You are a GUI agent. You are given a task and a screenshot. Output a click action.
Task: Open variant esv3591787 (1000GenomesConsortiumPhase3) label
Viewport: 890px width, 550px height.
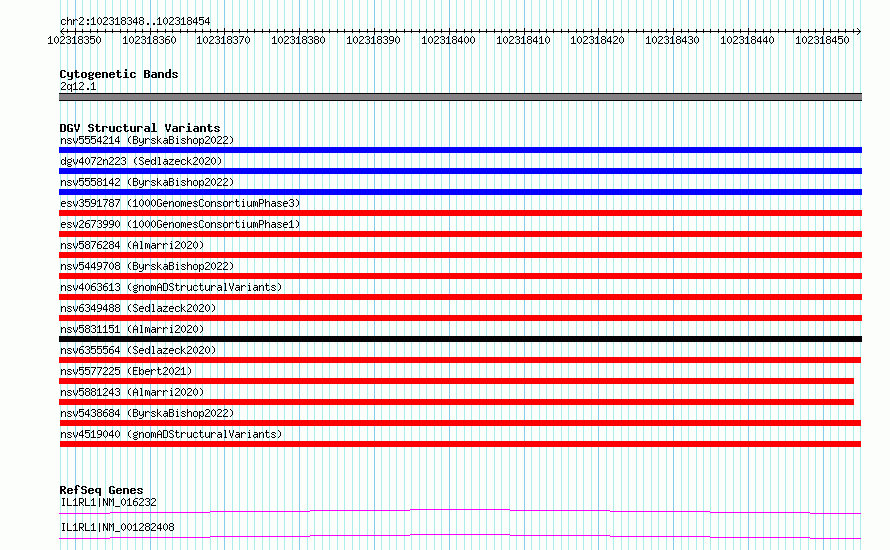coord(180,203)
